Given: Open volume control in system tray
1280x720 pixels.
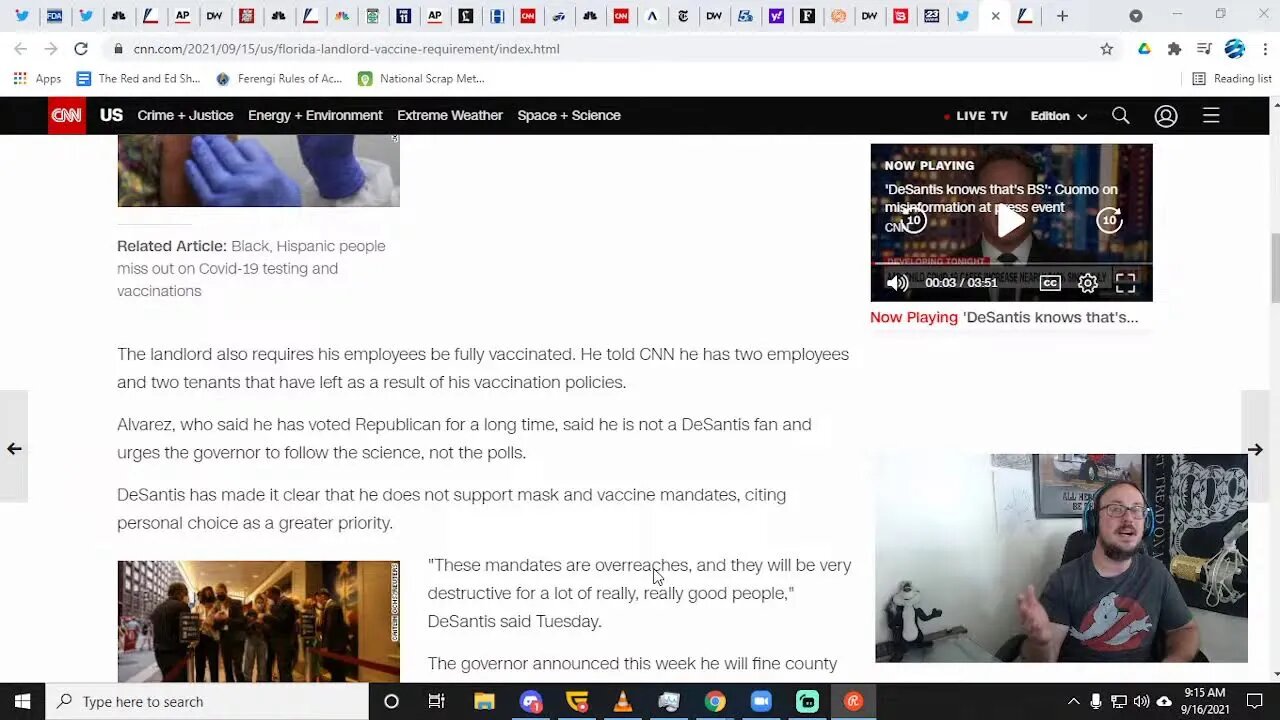Looking at the screenshot, I should 1141,701.
